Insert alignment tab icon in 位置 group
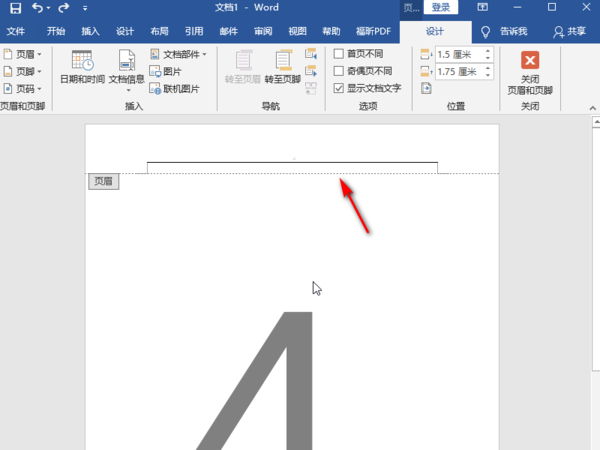 tap(426, 88)
